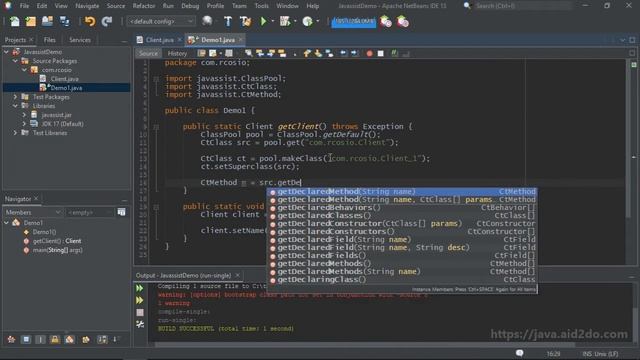Click Find Selection icon in editor toolbar
The image size is (640, 360).
point(249,53)
